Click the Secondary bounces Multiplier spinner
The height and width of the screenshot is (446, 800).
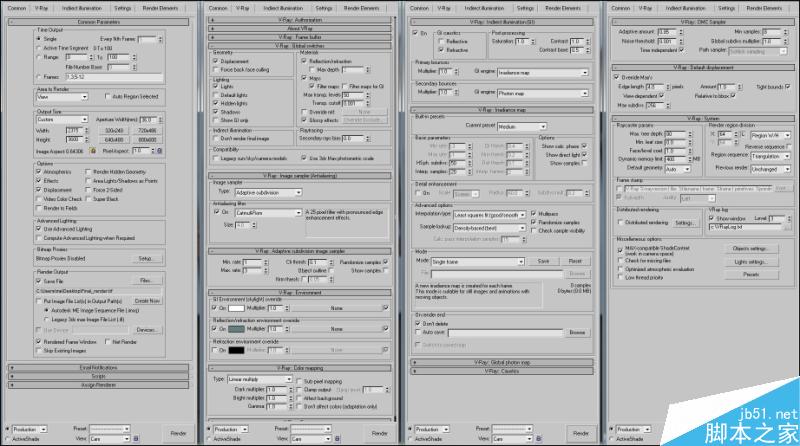(456, 92)
